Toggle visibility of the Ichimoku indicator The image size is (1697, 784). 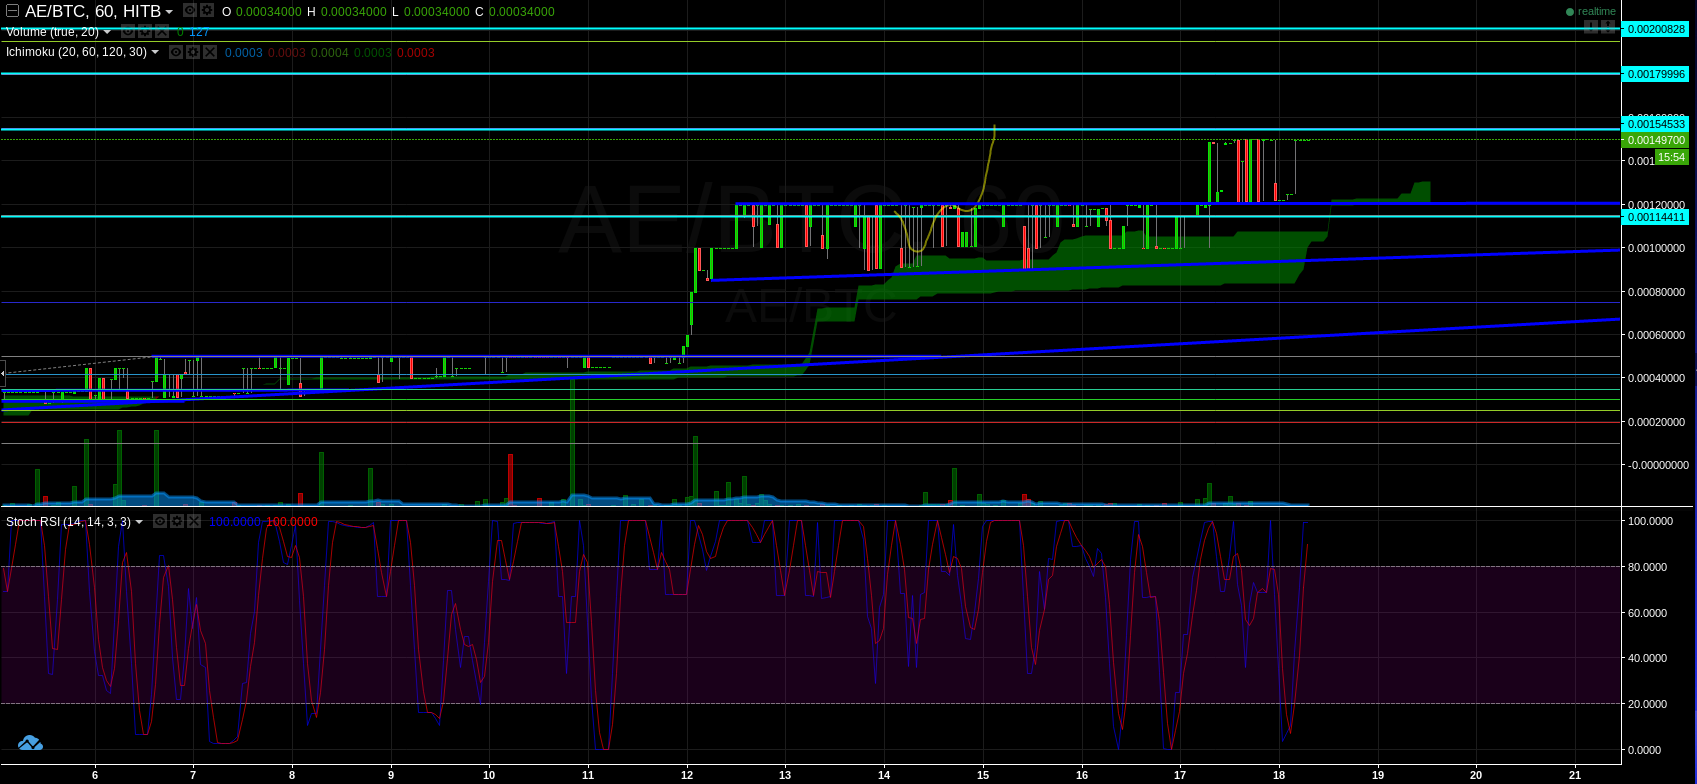(x=176, y=51)
